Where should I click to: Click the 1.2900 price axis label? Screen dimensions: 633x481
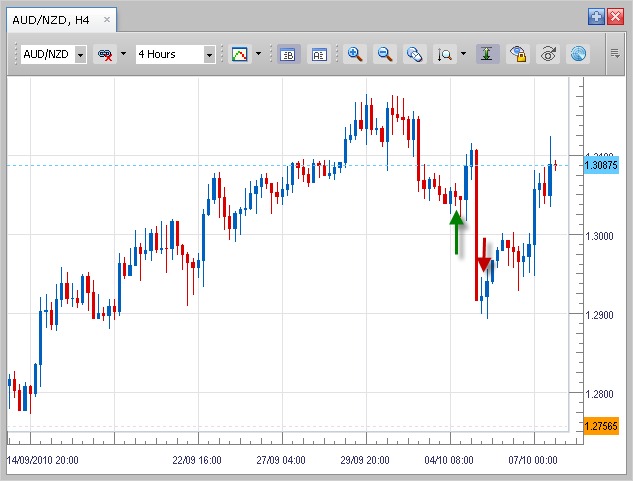[599, 315]
